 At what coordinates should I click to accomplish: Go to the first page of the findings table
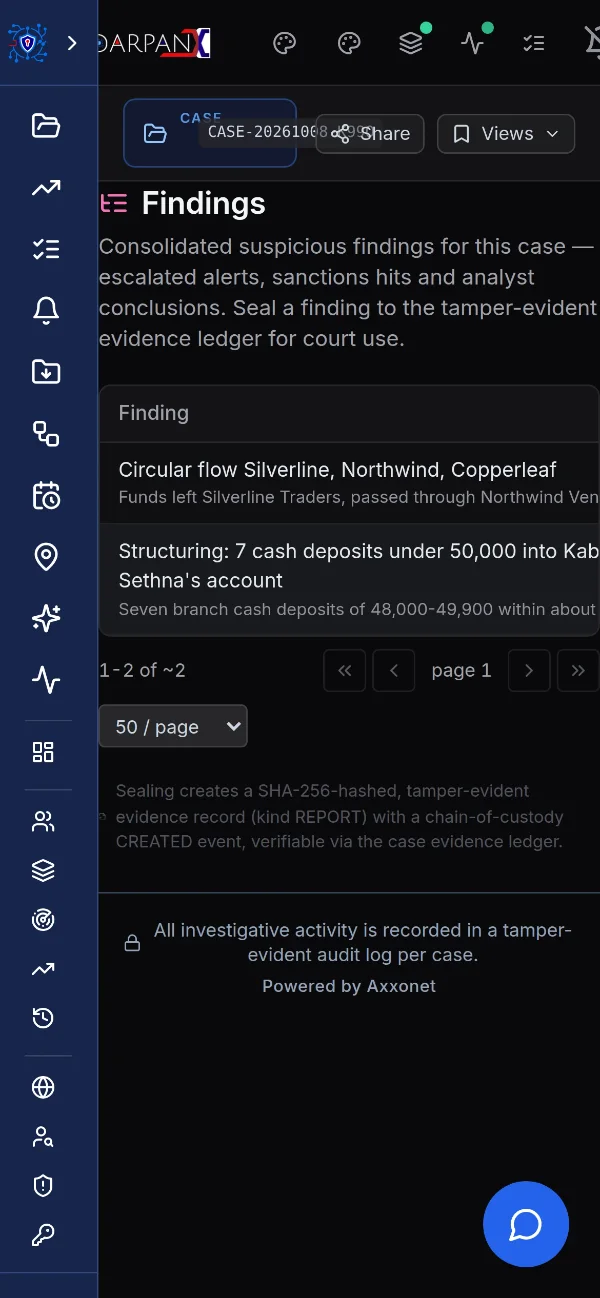[345, 671]
